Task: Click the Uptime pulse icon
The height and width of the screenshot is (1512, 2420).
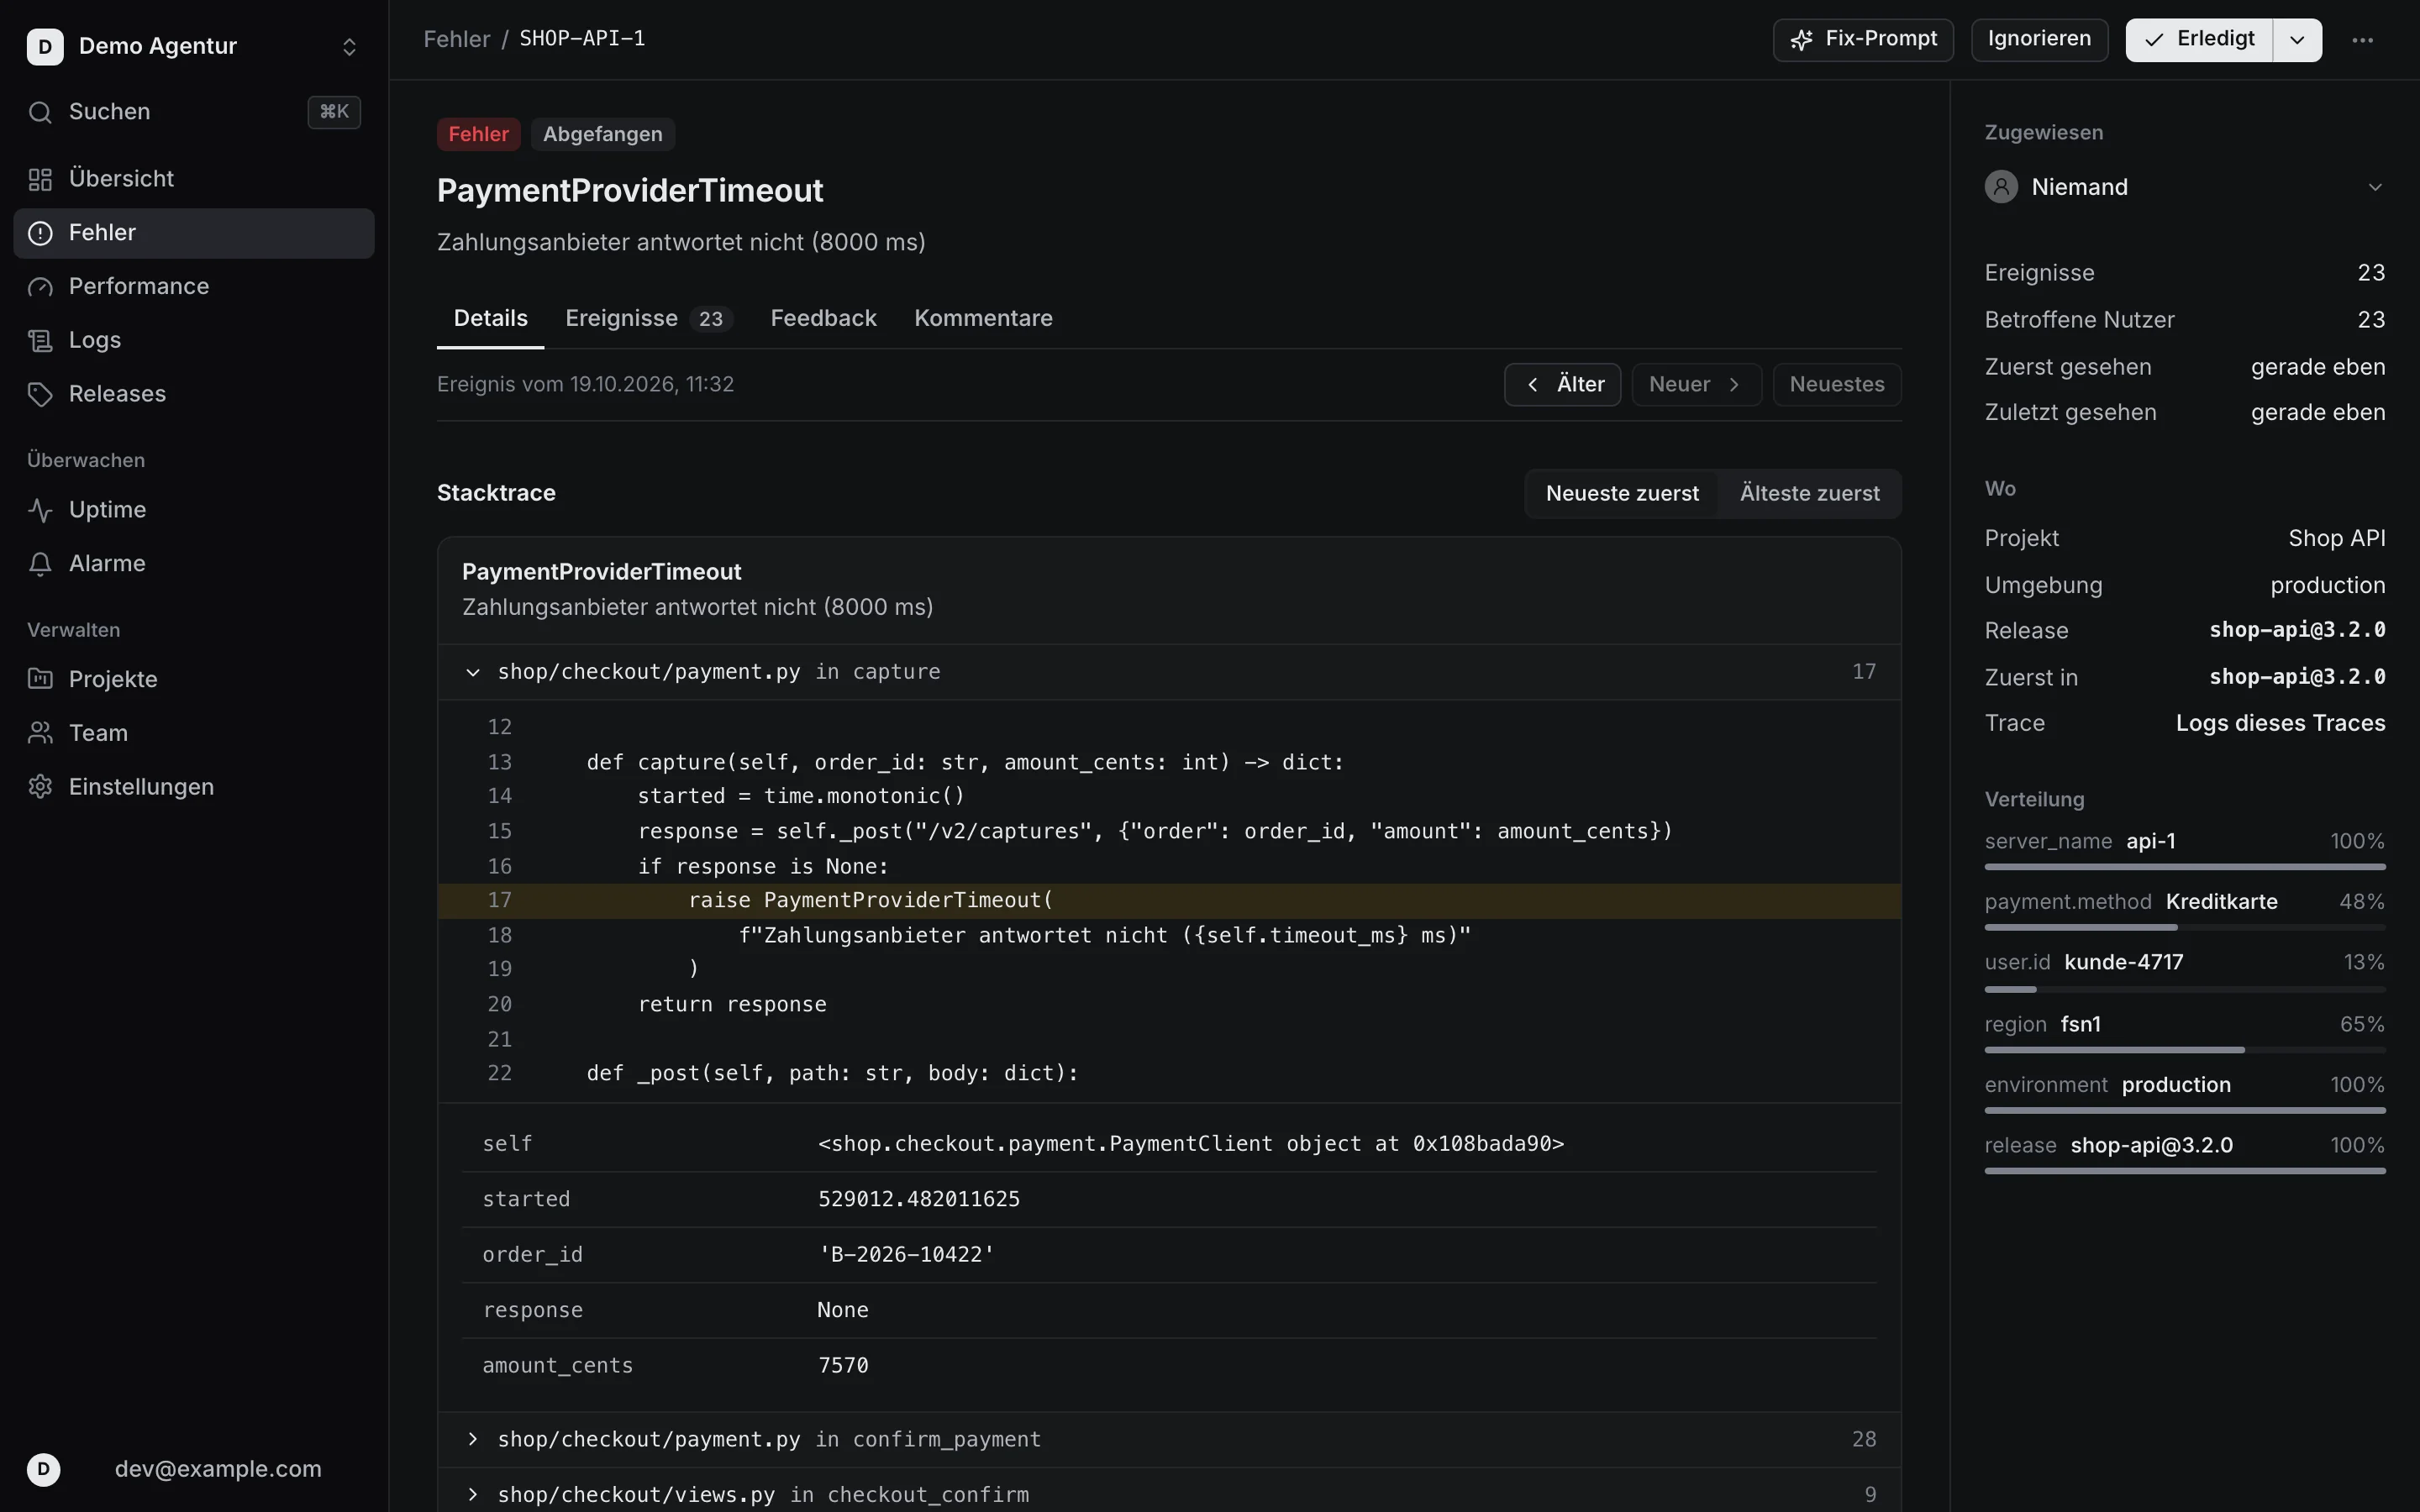Action: point(40,510)
